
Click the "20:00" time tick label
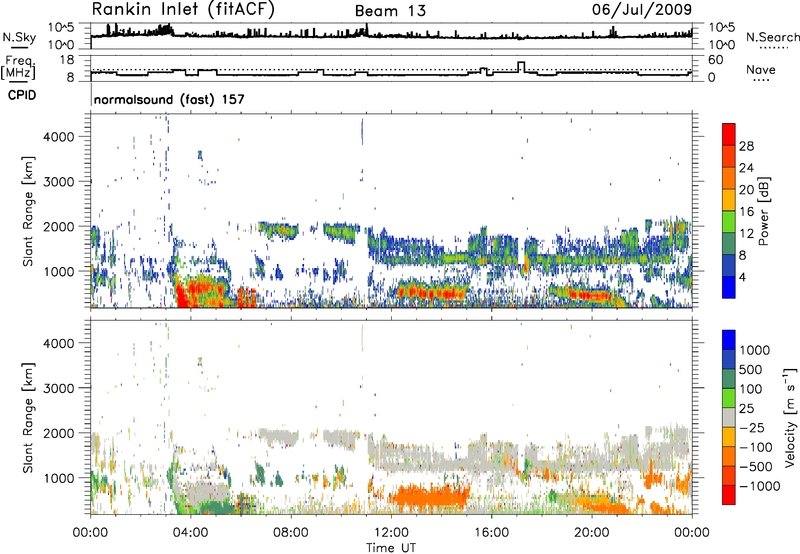[x=591, y=533]
